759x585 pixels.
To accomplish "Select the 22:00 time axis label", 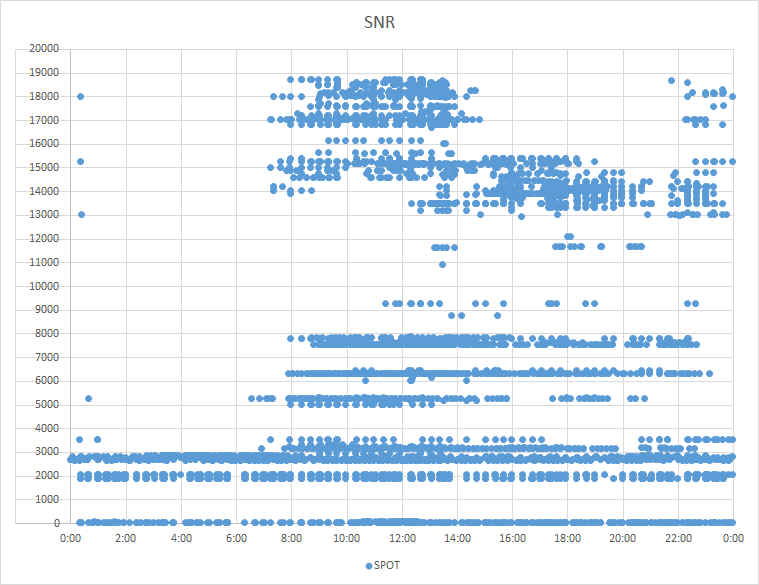I will pos(678,538).
